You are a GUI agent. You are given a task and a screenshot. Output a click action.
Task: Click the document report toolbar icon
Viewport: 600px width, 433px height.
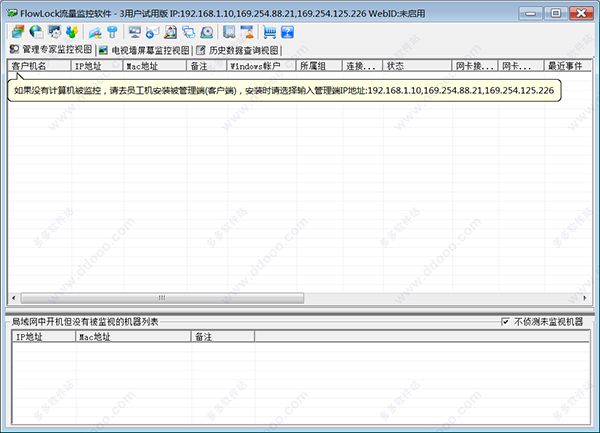click(x=171, y=32)
